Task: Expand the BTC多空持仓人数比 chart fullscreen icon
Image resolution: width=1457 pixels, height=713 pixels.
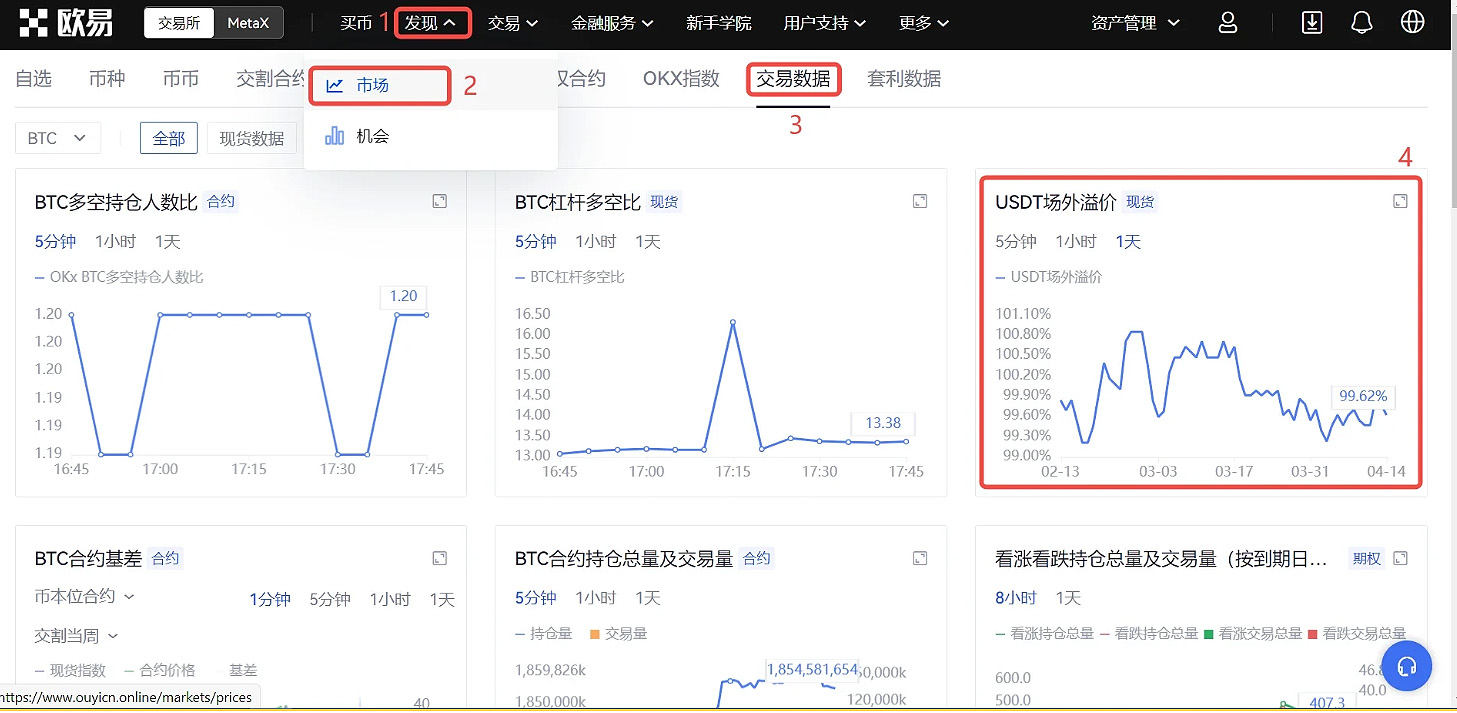Action: point(439,202)
